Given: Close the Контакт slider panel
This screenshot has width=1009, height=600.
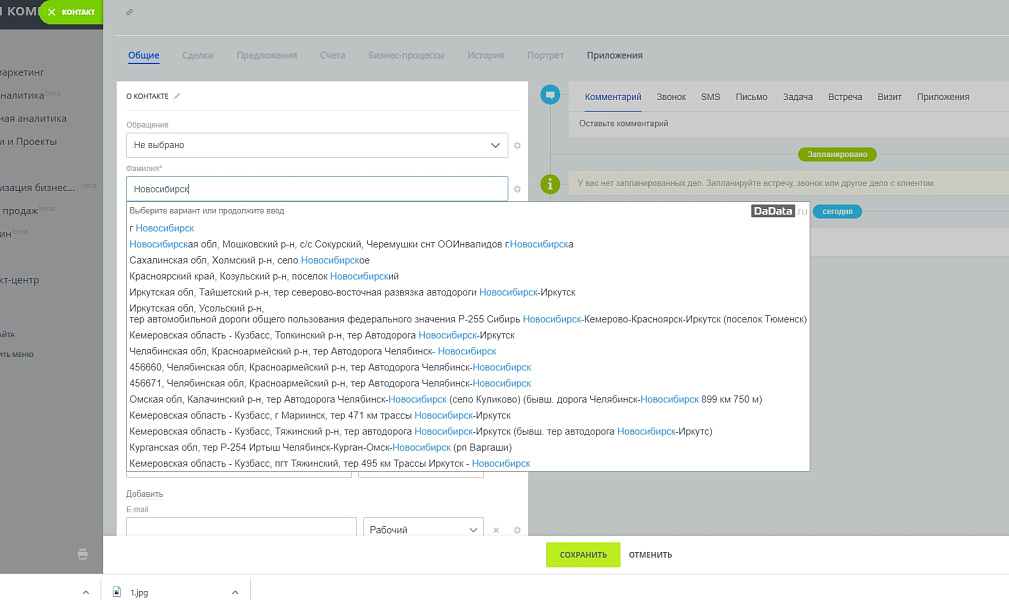Looking at the screenshot, I should pyautogui.click(x=52, y=12).
